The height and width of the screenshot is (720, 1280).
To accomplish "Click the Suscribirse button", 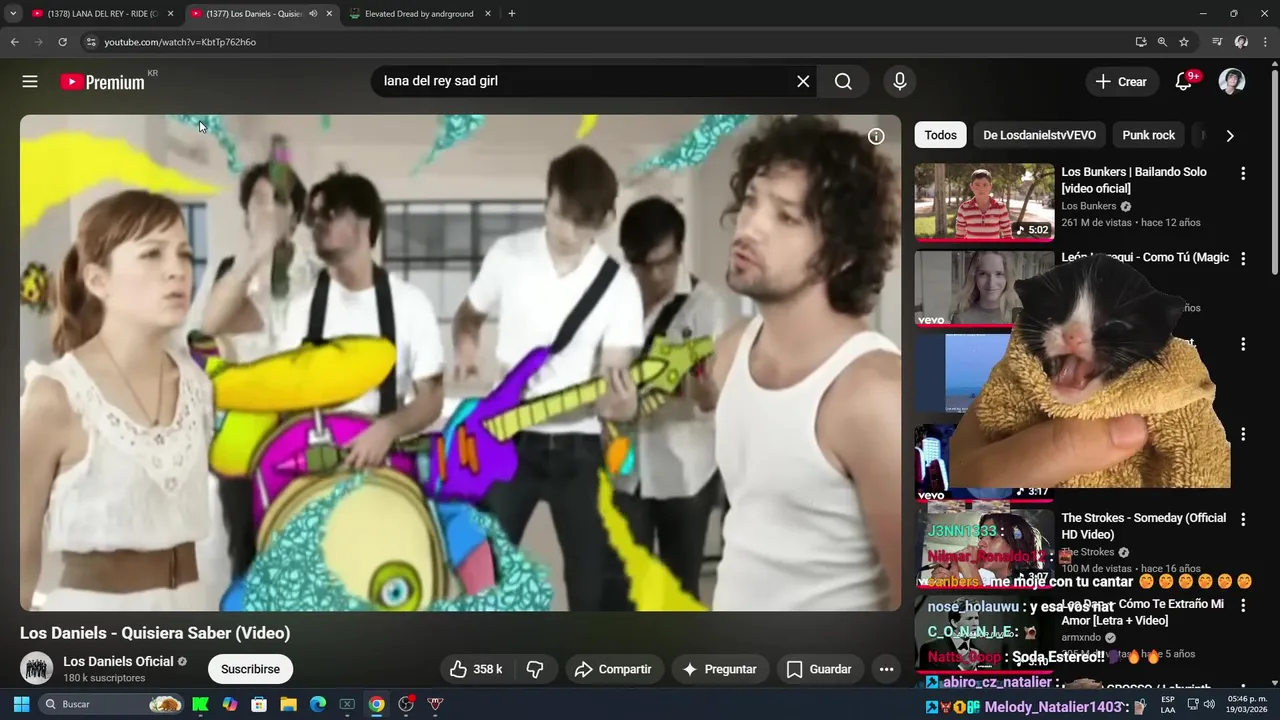I will [250, 669].
